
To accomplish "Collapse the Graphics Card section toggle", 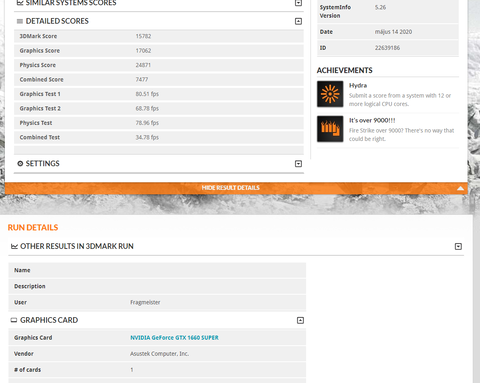I will click(x=300, y=320).
